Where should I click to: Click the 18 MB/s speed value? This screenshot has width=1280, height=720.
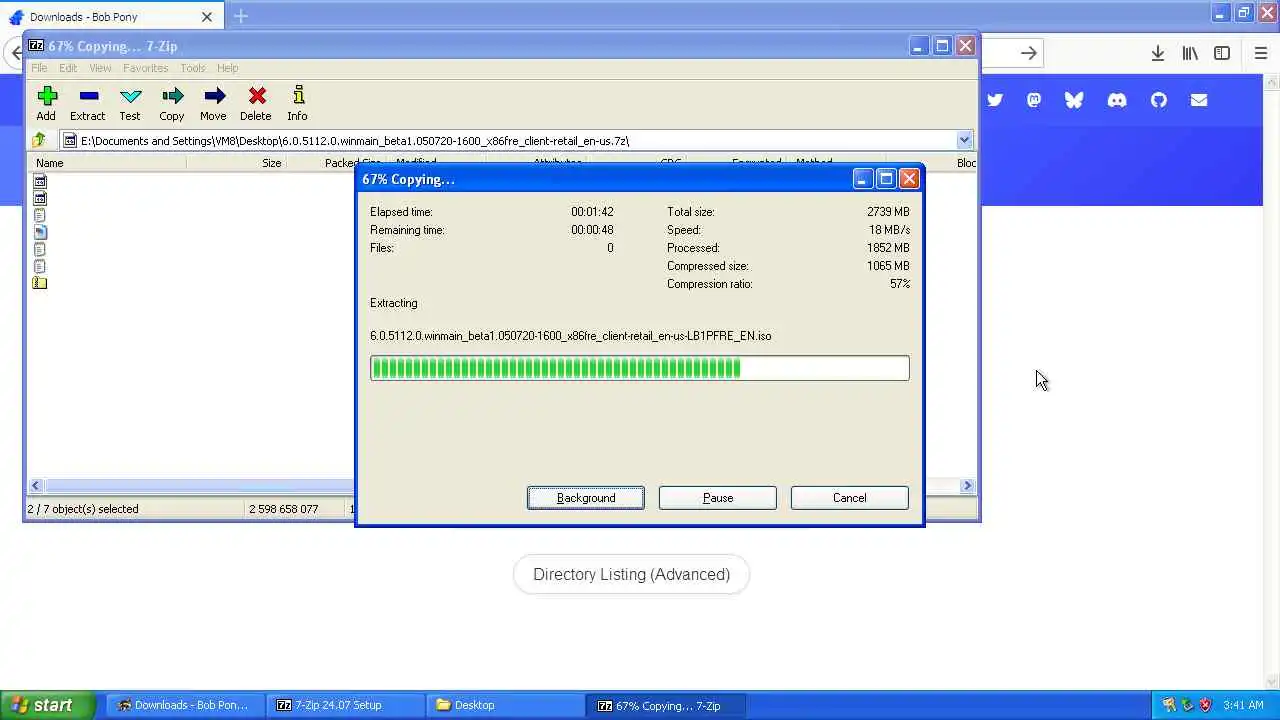click(889, 230)
